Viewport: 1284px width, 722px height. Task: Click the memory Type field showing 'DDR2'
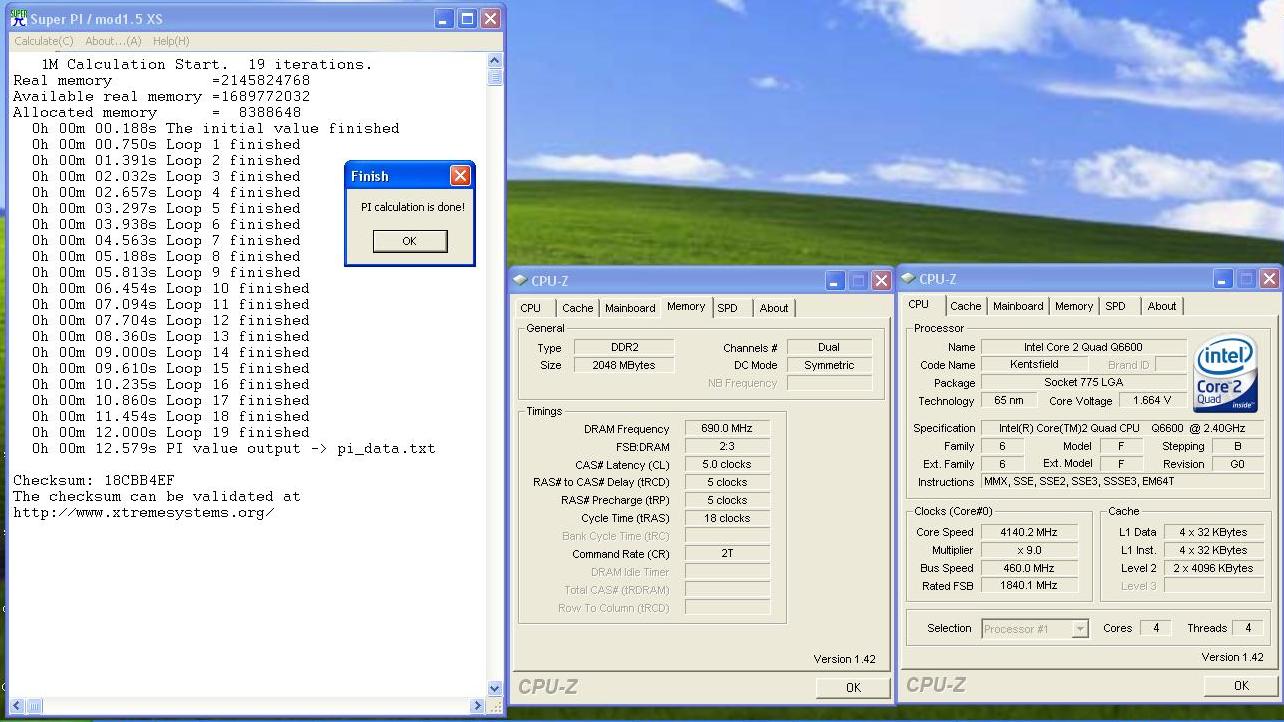[x=625, y=347]
